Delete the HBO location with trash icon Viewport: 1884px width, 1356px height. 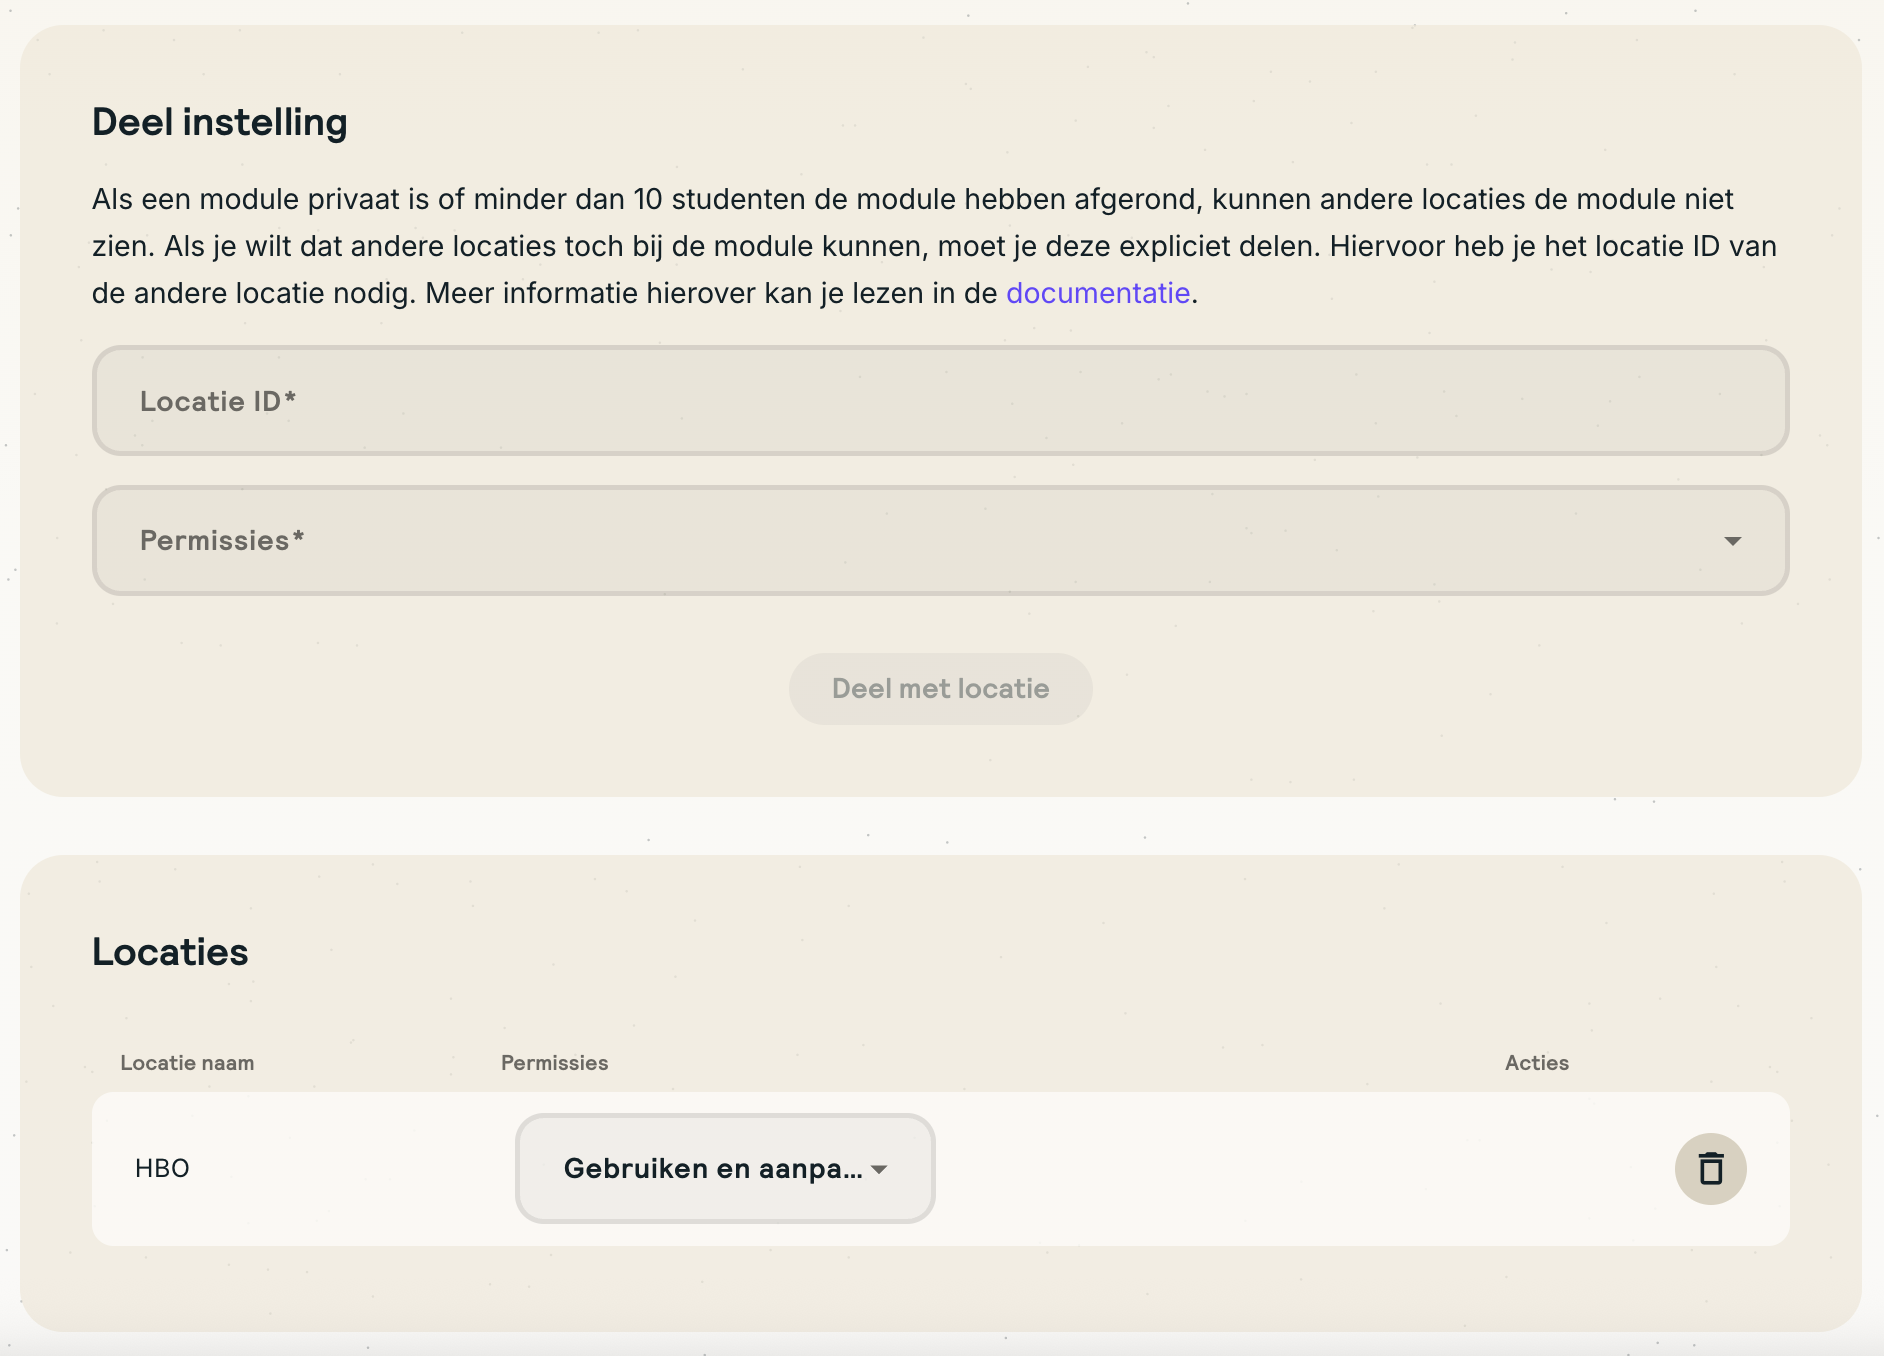click(x=1710, y=1168)
